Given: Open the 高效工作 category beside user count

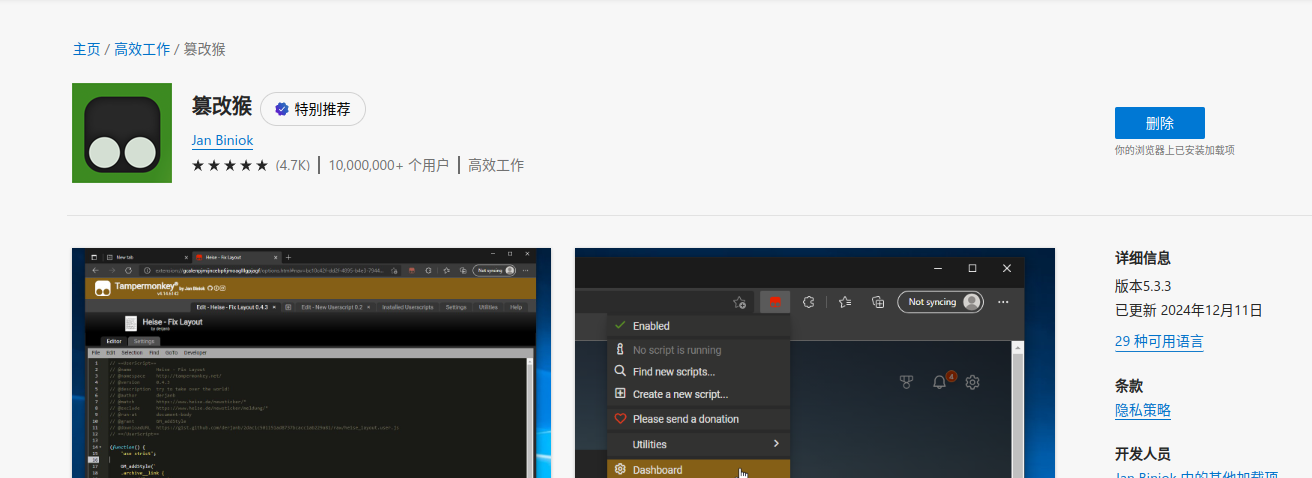Looking at the screenshot, I should (496, 165).
